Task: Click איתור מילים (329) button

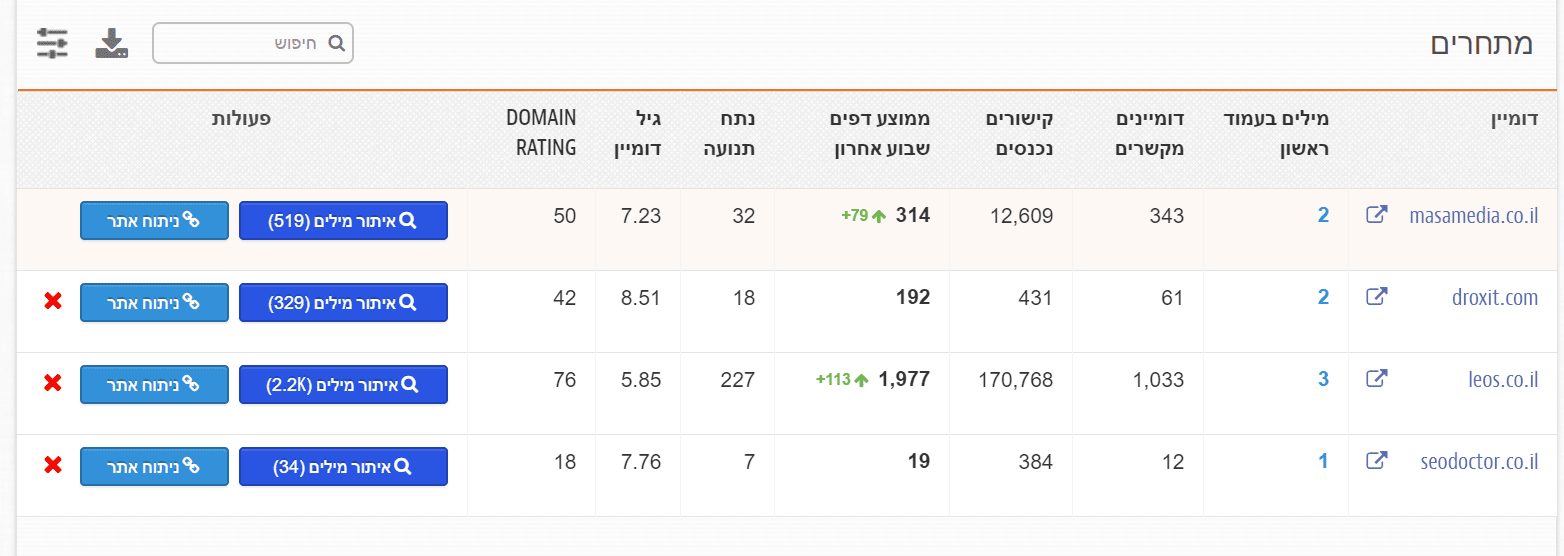Action: pyautogui.click(x=343, y=303)
